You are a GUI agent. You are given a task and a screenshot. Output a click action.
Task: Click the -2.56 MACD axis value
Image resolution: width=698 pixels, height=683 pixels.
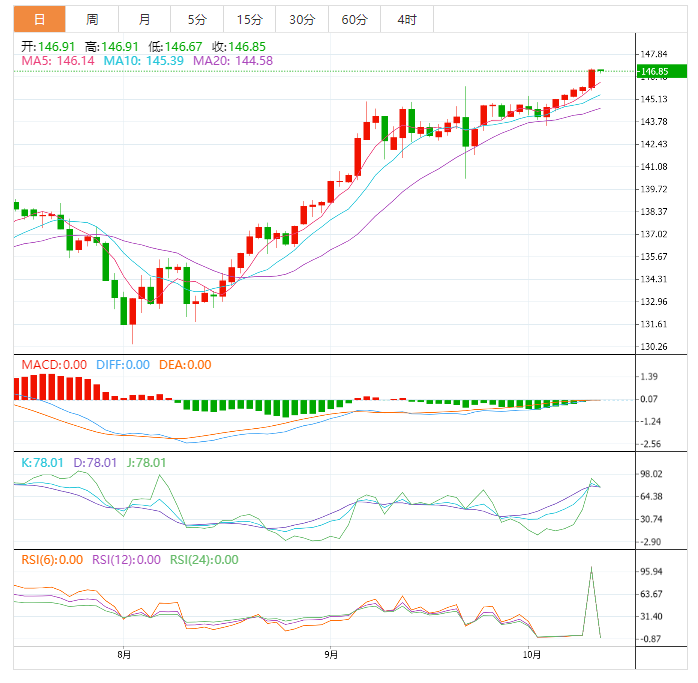pyautogui.click(x=651, y=444)
